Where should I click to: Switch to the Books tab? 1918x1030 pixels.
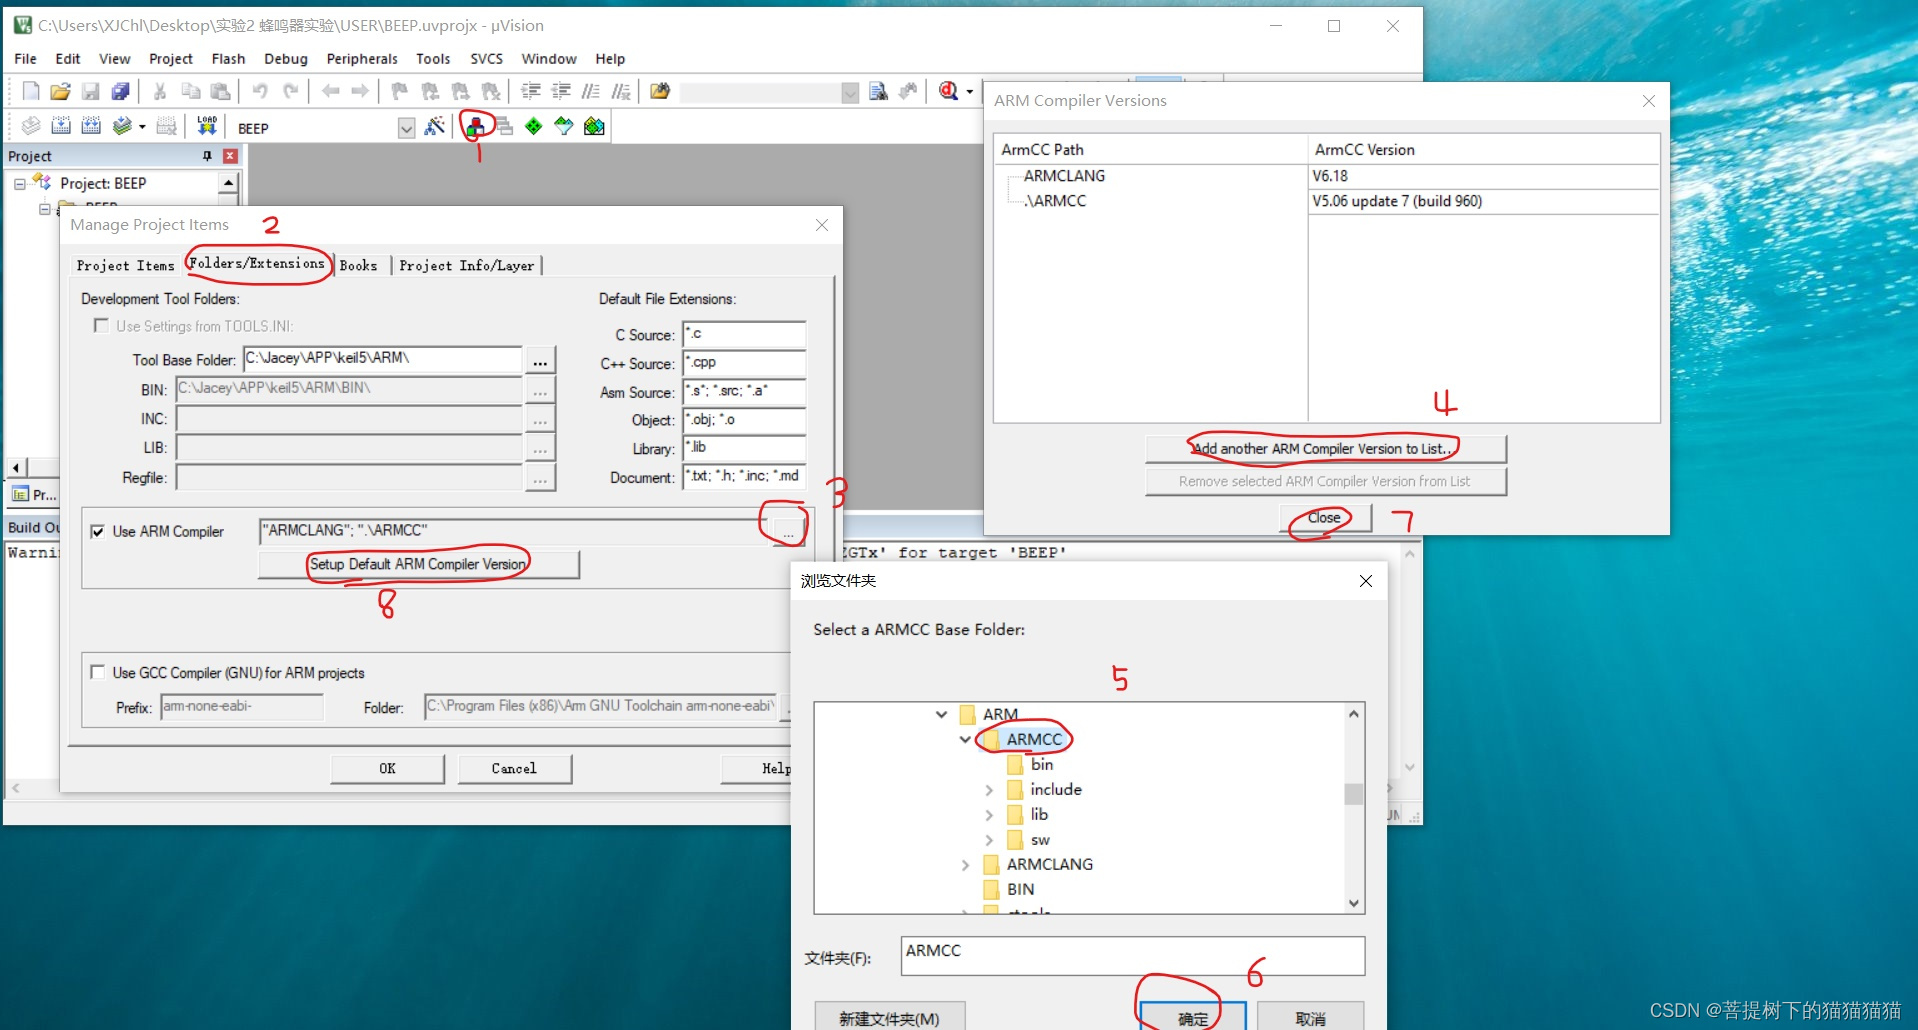click(358, 264)
